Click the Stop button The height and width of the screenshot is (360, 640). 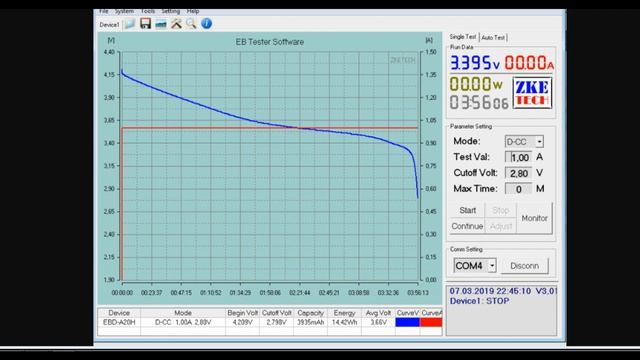coord(501,211)
